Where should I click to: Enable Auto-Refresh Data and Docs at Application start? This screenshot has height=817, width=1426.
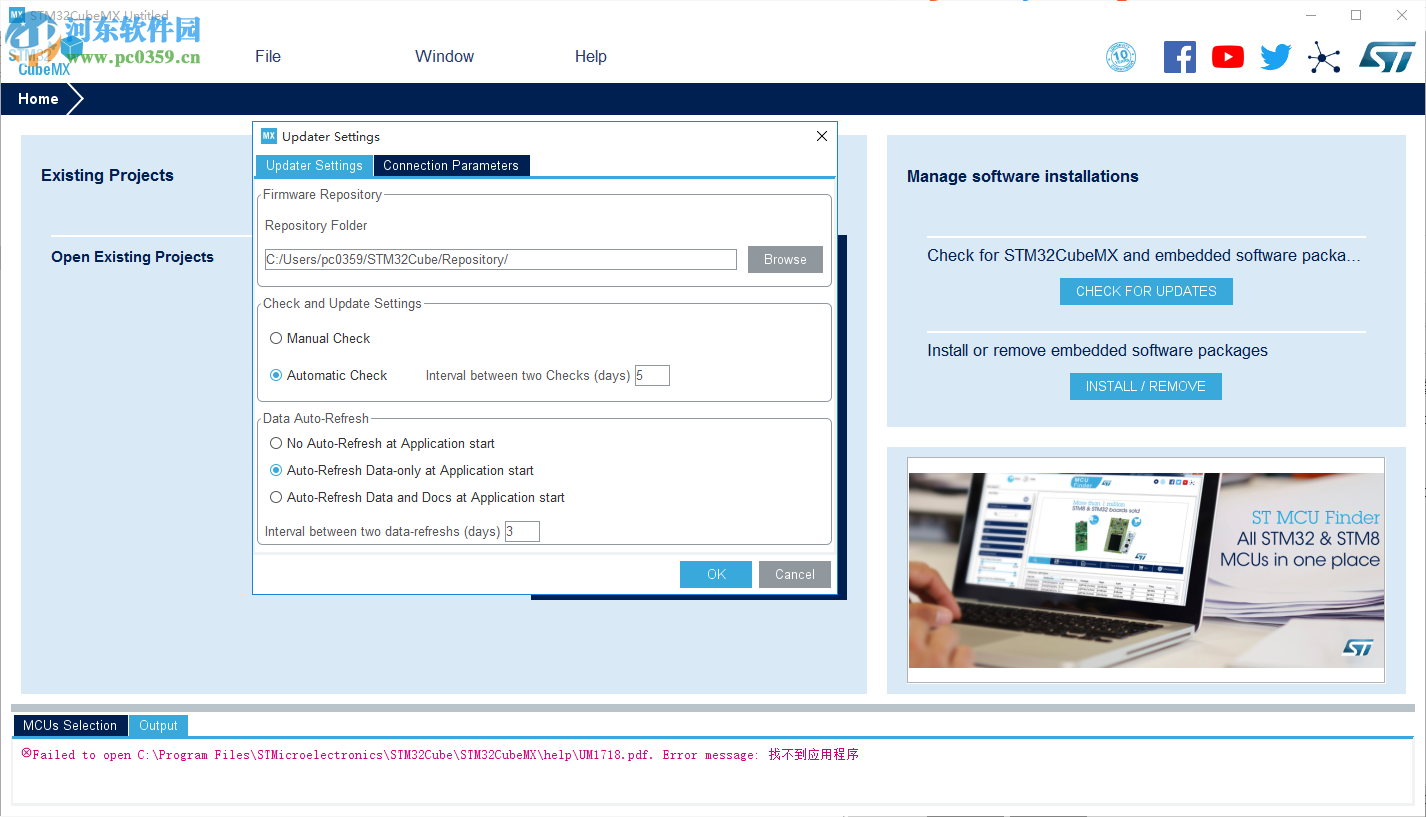[276, 497]
